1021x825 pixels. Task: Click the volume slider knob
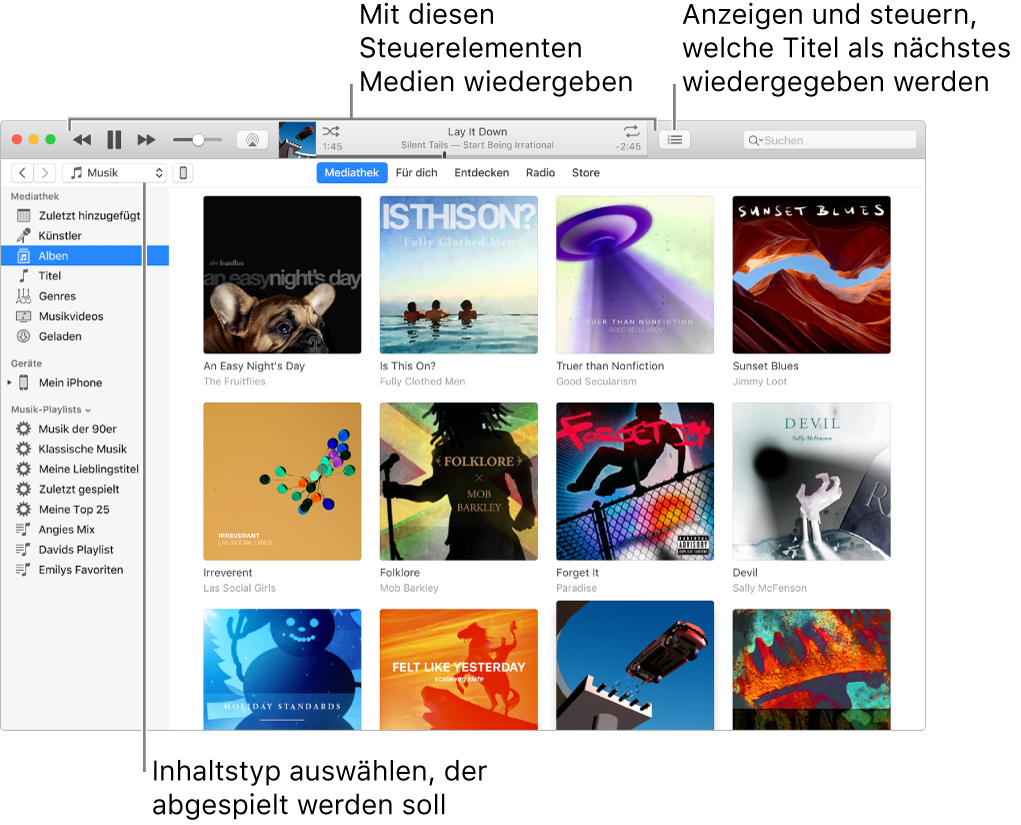click(x=199, y=140)
